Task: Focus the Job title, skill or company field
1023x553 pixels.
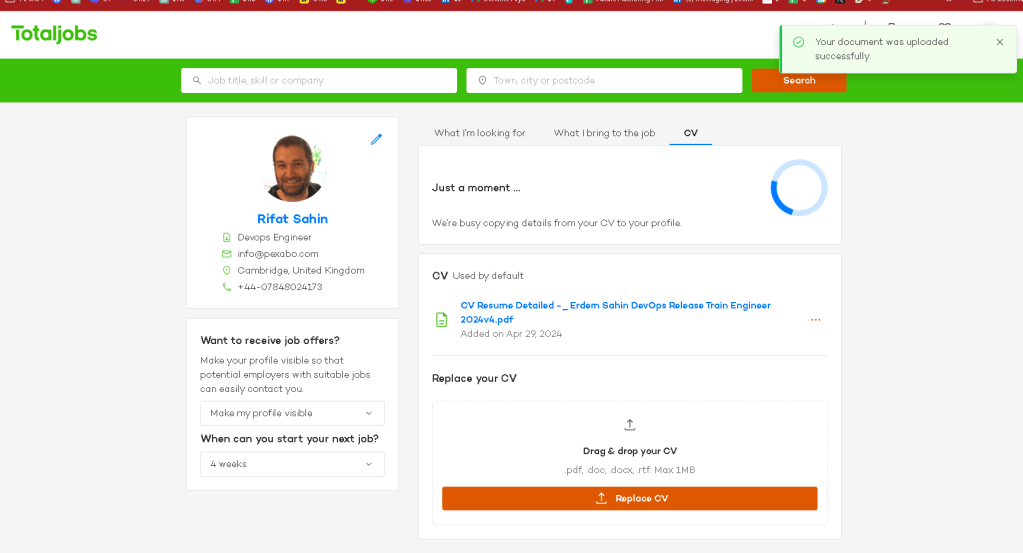Action: click(x=318, y=80)
